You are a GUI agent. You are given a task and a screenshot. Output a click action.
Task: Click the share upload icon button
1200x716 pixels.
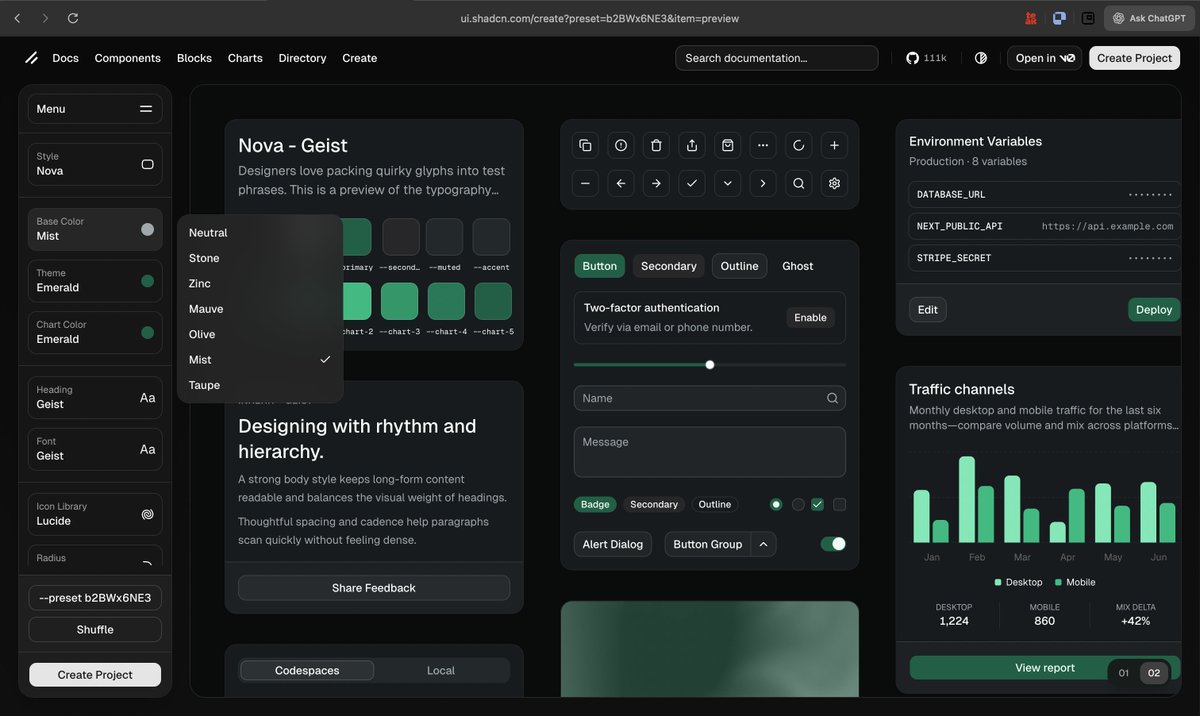pos(692,146)
